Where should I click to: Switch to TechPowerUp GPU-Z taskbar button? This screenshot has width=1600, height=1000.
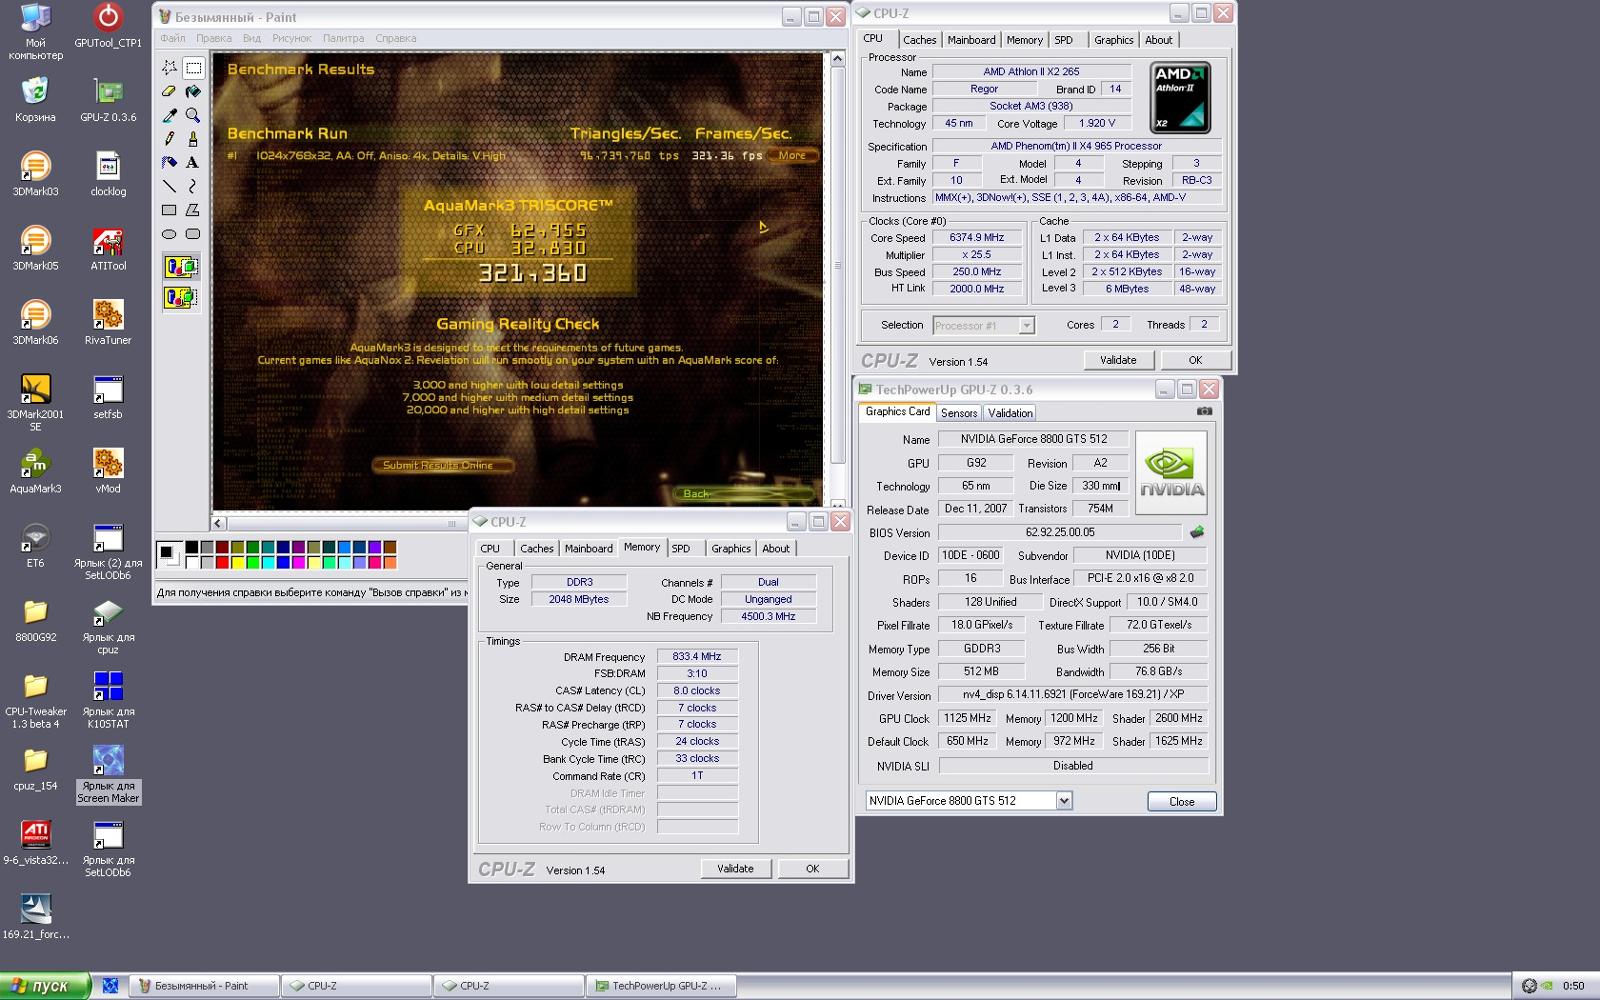661,986
